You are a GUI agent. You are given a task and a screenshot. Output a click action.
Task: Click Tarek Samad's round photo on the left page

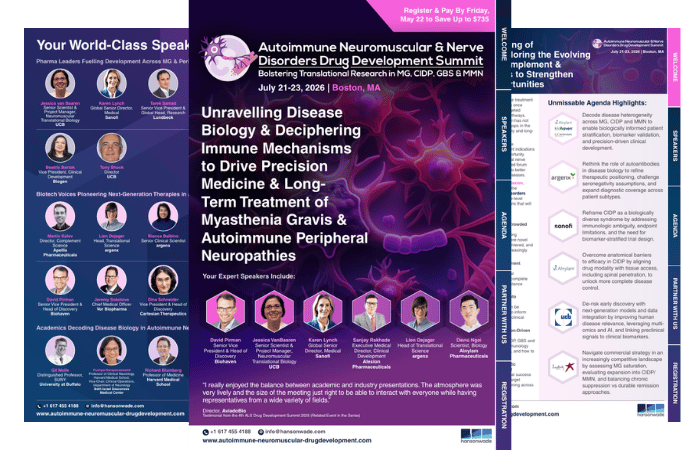(x=163, y=83)
